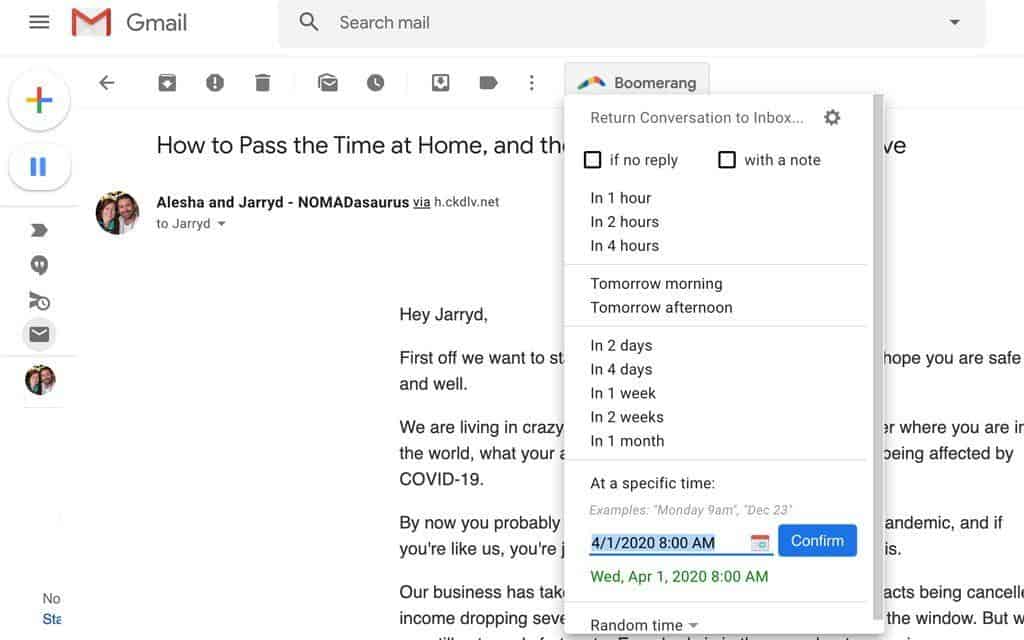Viewport: 1024px width, 640px height.
Task: Choose 'Tomorrow morning' as return time
Action: [656, 283]
